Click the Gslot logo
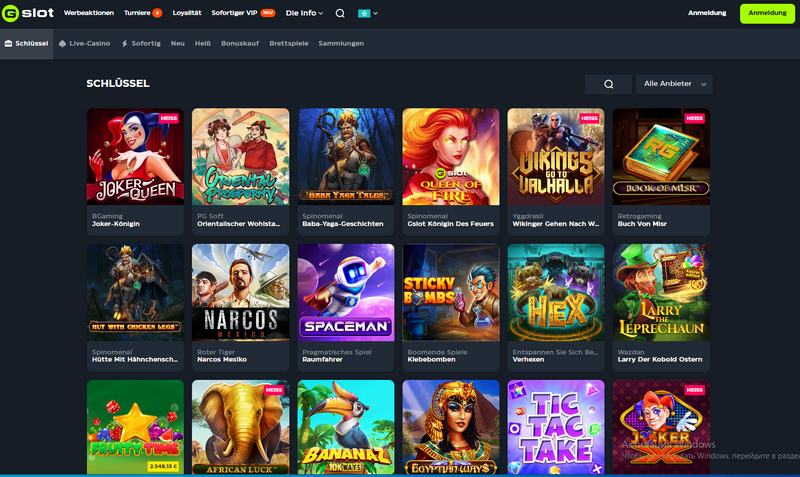This screenshot has width=800, height=477. (28, 13)
